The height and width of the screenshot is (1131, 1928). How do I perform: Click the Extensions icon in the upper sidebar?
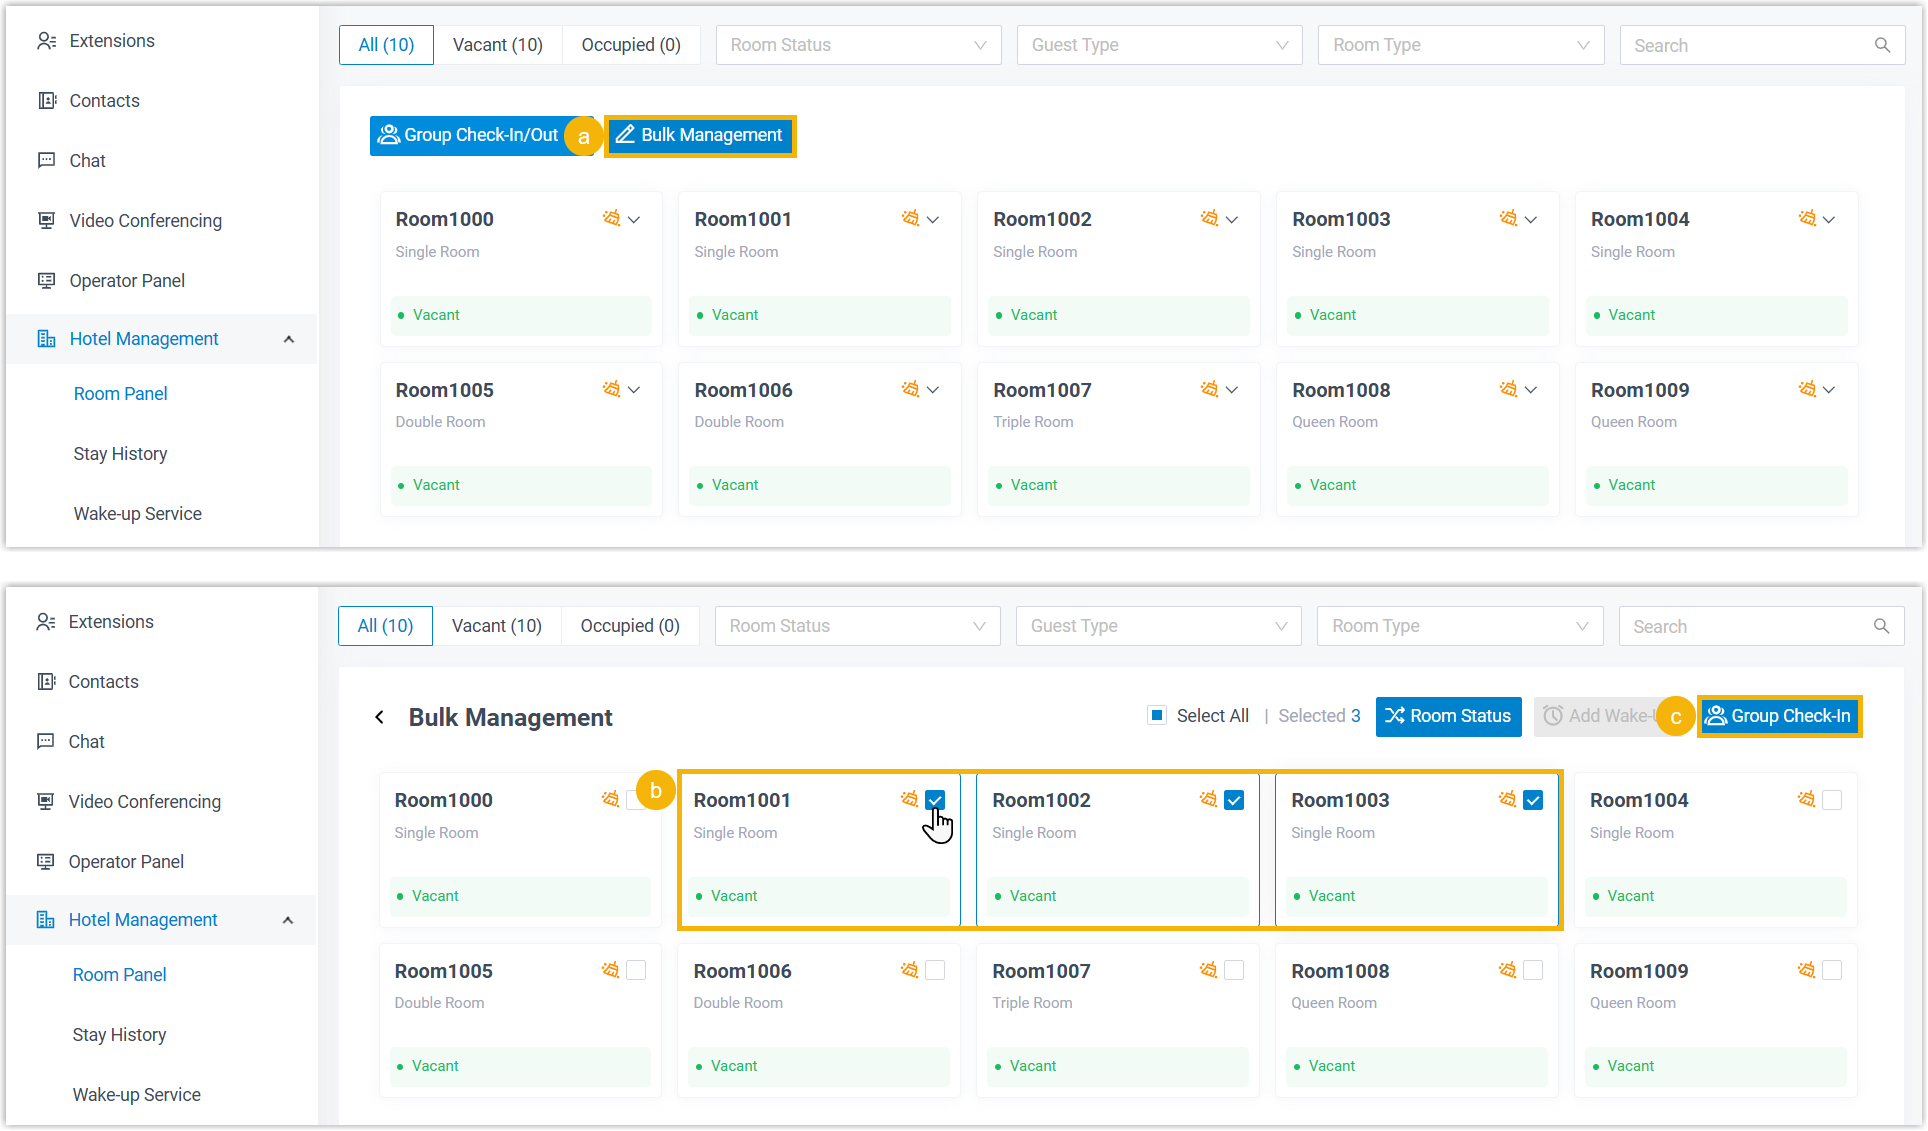[x=46, y=41]
